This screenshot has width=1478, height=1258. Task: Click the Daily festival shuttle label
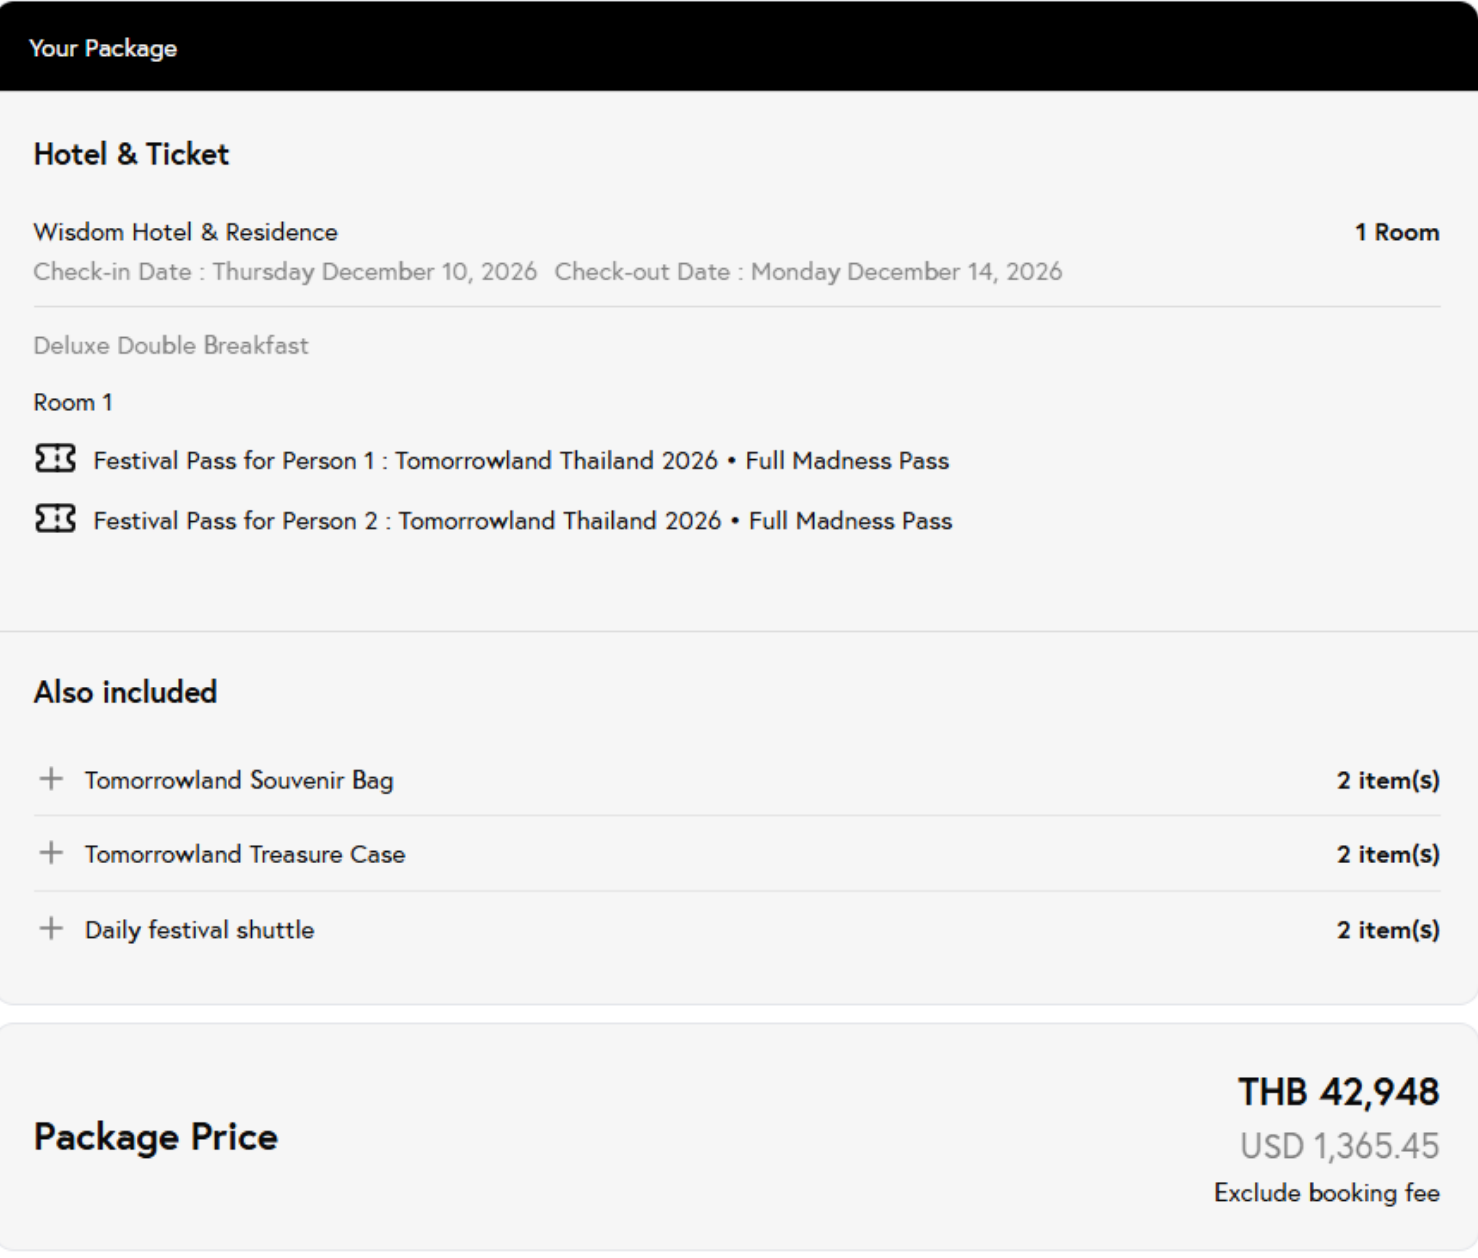(x=200, y=930)
